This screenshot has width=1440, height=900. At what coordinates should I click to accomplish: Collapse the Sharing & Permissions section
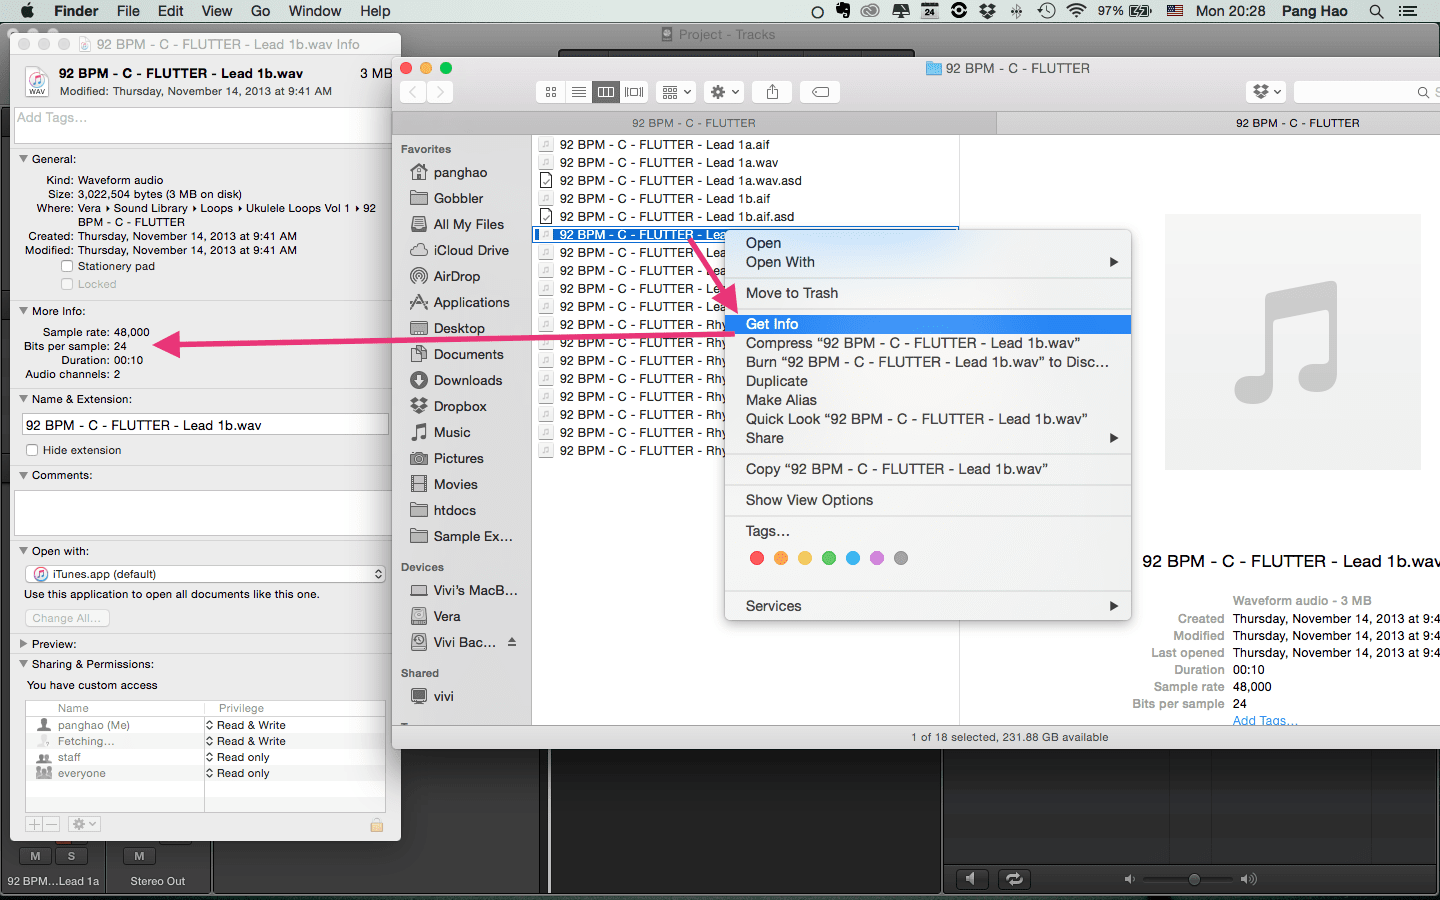[23, 664]
